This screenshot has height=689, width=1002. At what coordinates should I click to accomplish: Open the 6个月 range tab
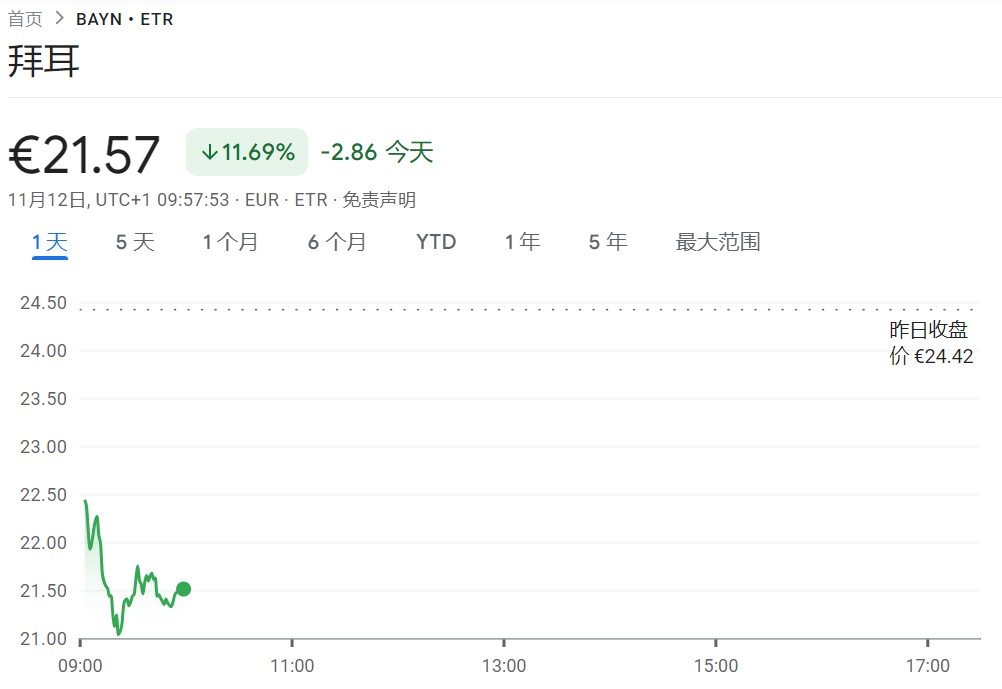point(337,242)
